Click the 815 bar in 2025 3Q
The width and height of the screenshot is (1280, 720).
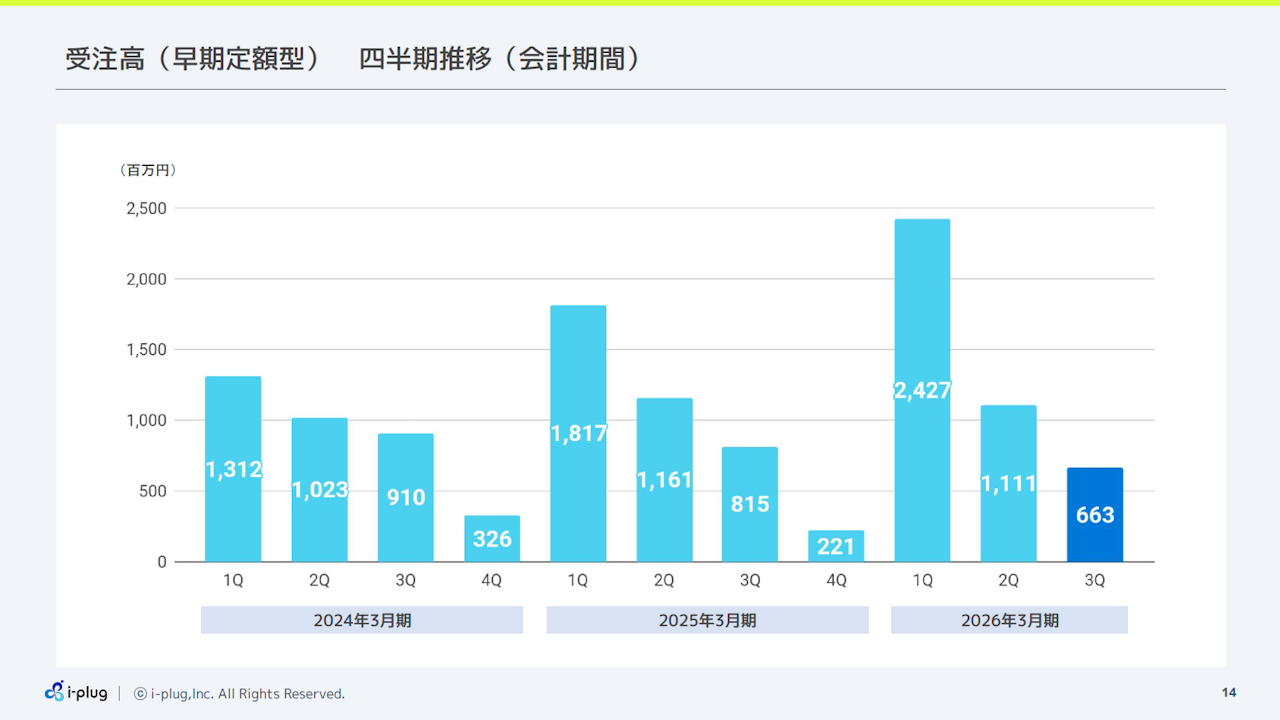click(750, 505)
